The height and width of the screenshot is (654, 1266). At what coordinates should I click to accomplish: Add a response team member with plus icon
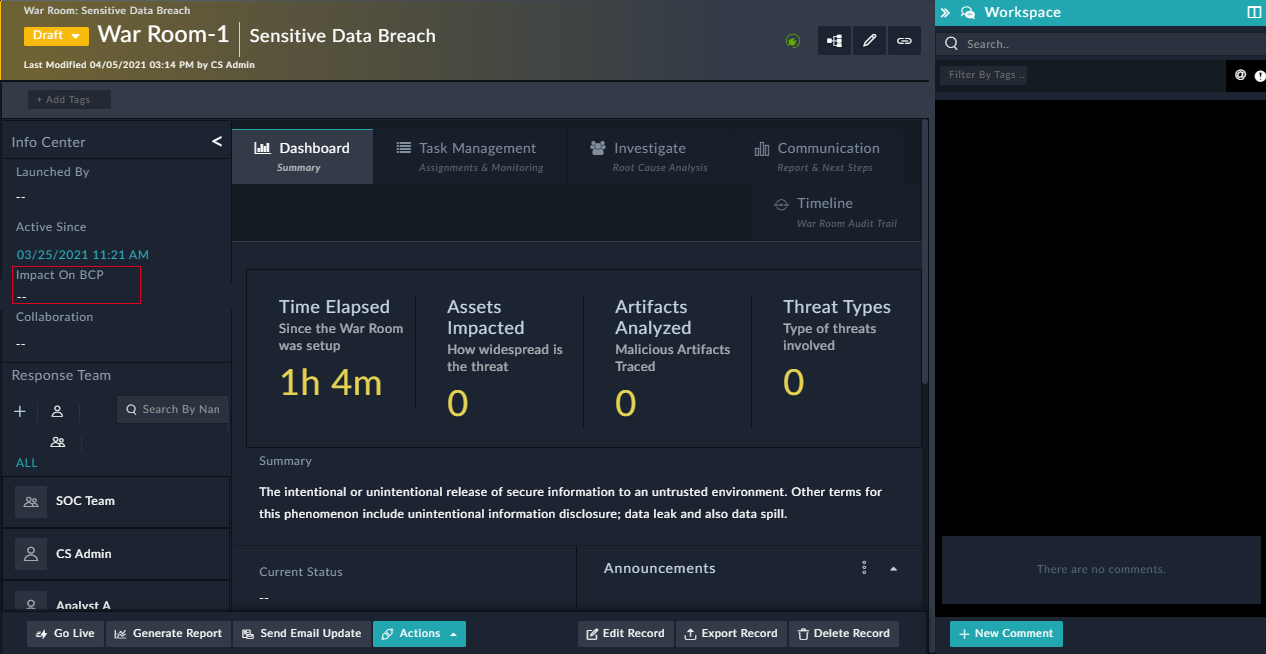tap(20, 411)
